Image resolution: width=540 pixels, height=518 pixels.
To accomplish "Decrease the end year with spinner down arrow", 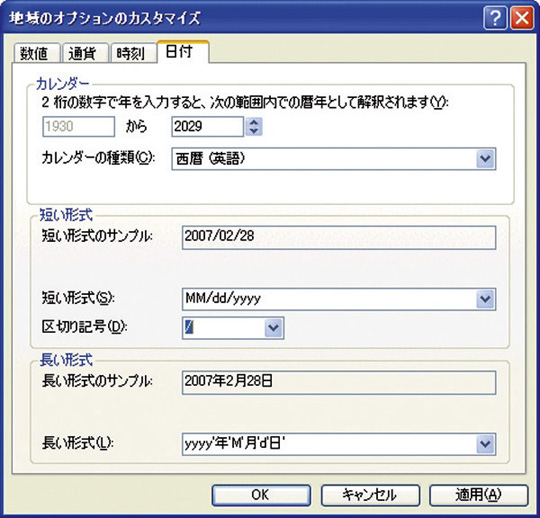I will (254, 131).
